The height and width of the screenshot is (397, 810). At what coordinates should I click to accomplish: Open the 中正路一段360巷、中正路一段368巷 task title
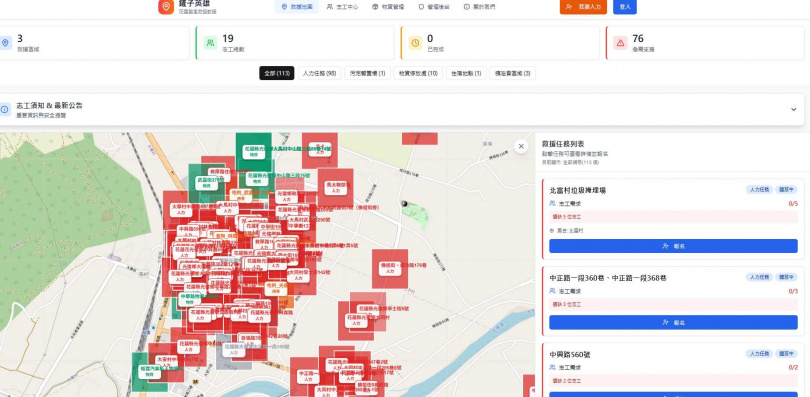coord(608,278)
